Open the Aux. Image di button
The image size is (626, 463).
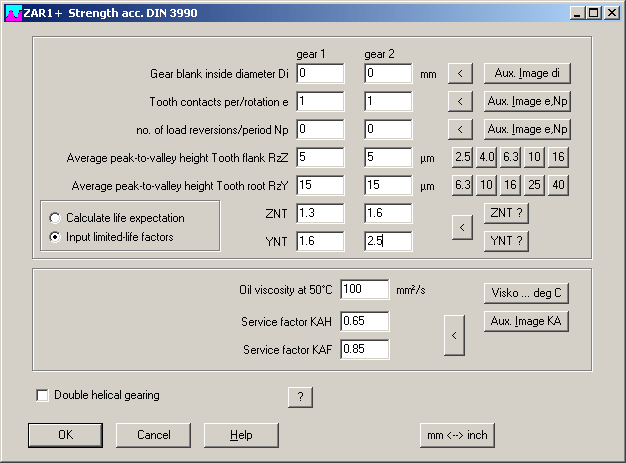(x=526, y=73)
